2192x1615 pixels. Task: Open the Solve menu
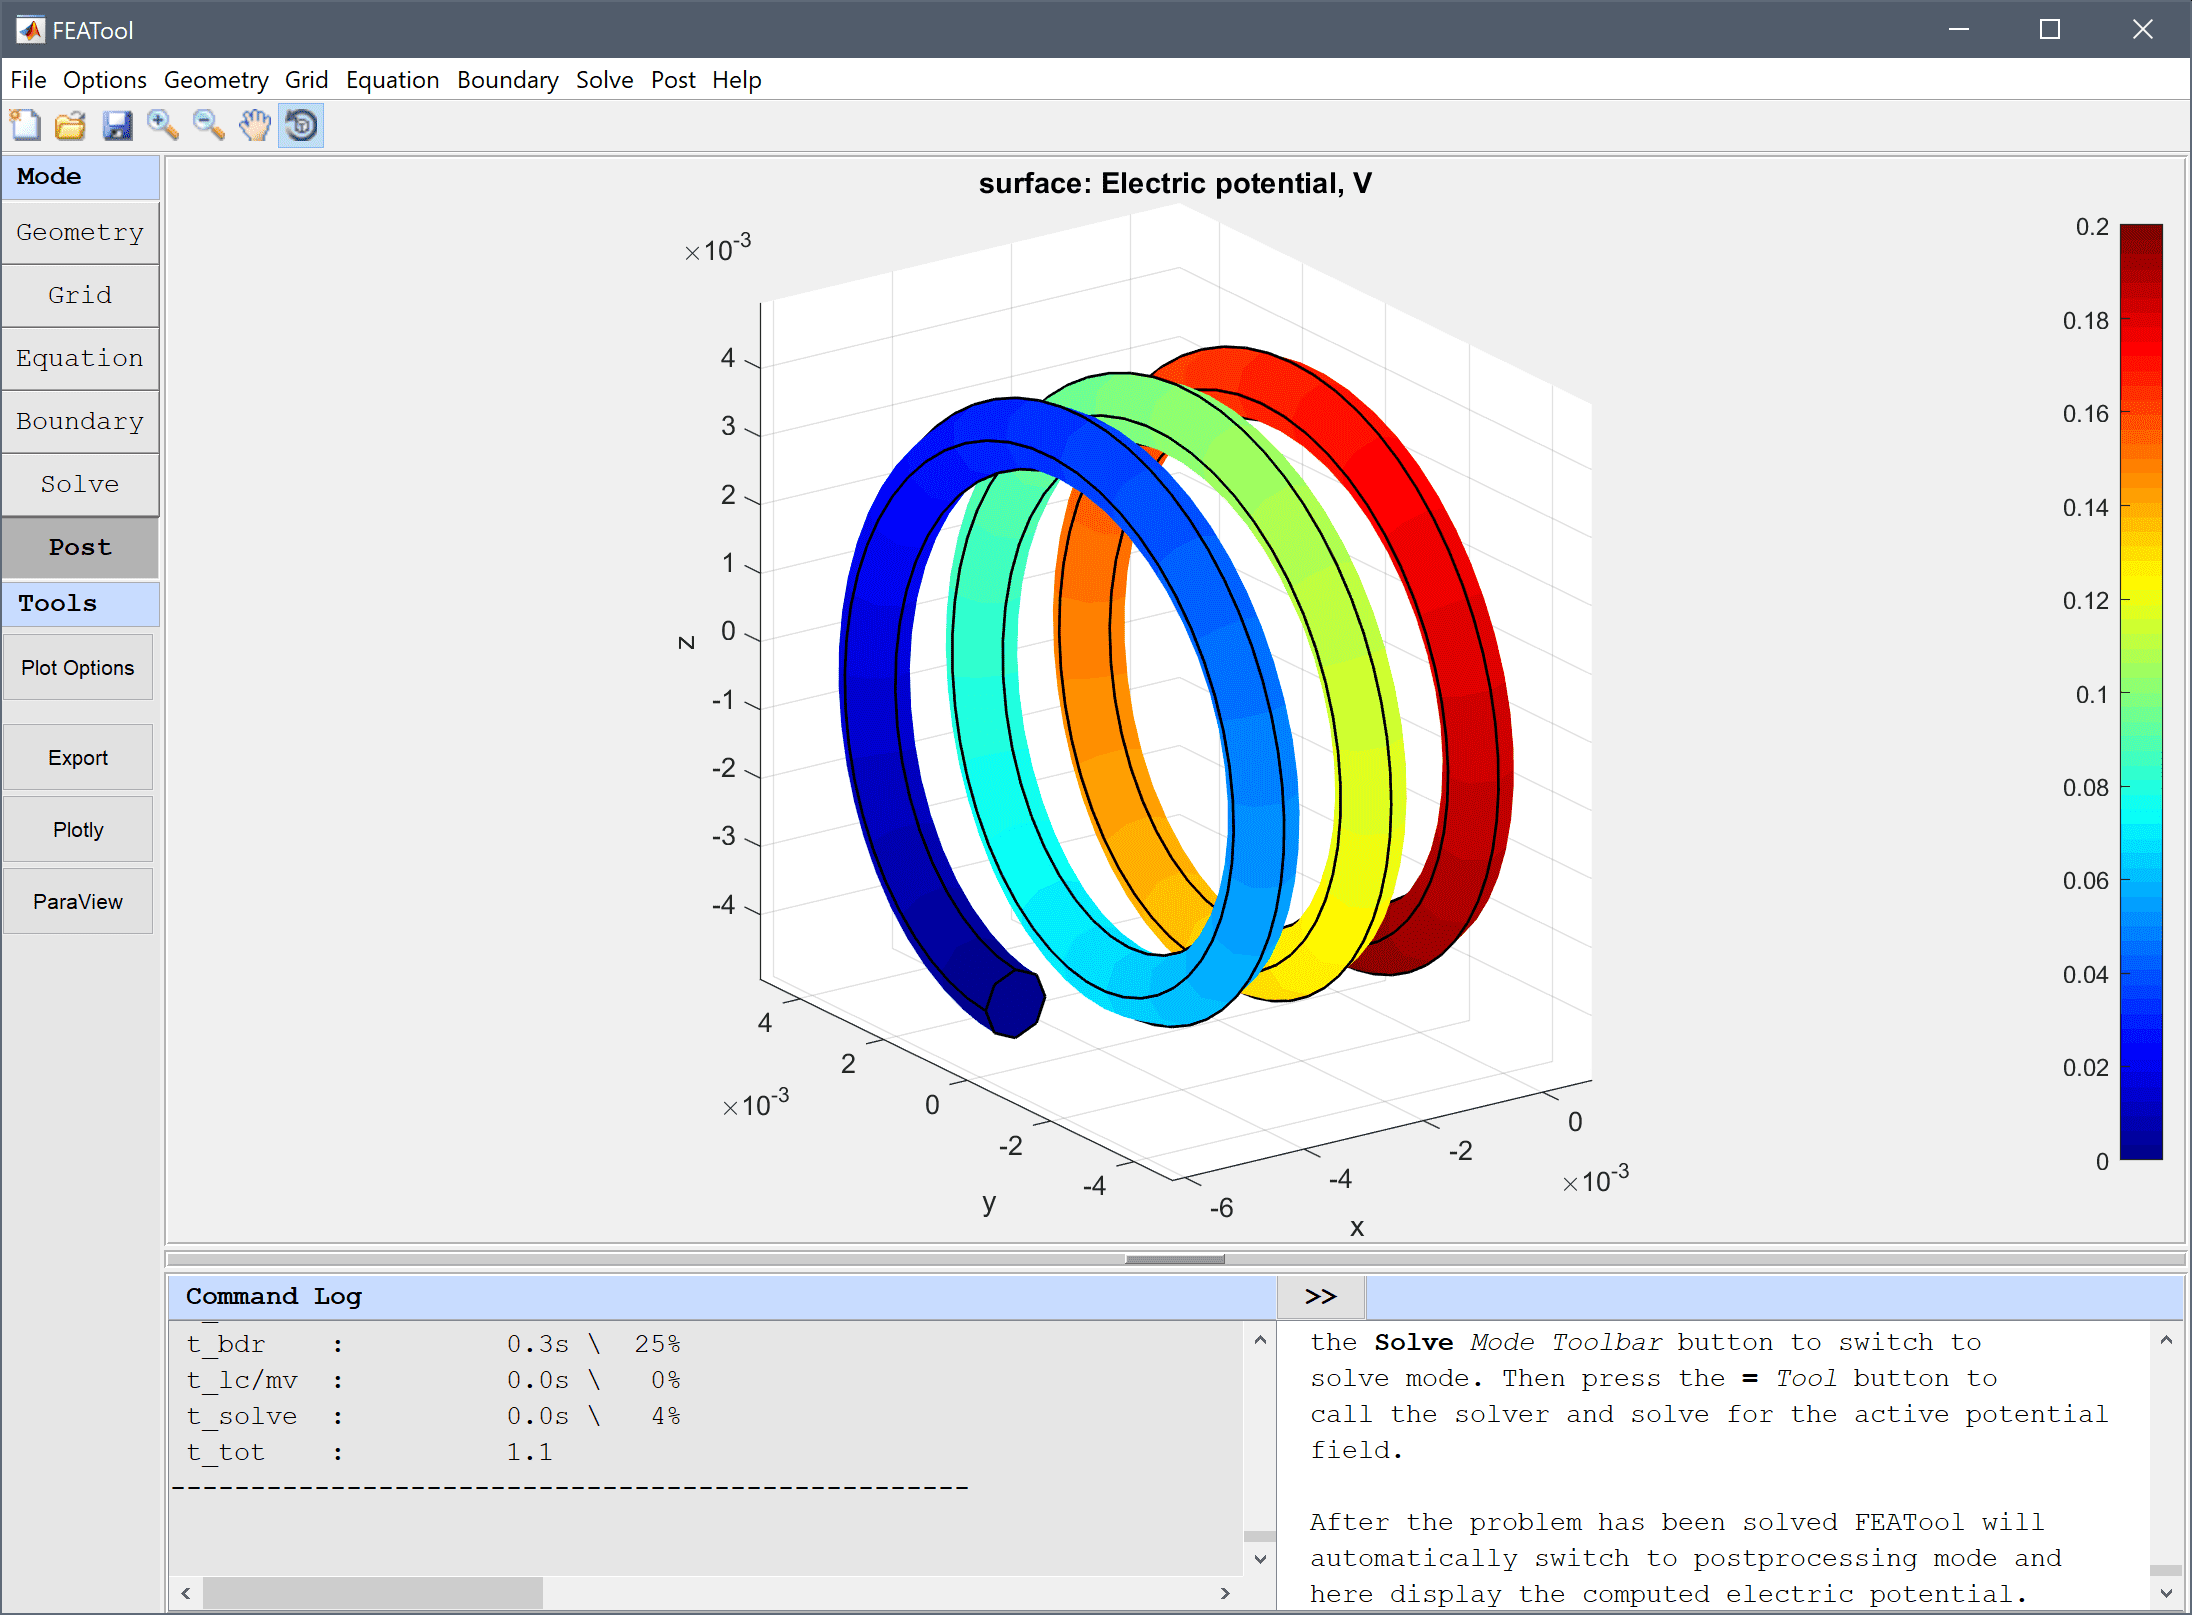click(604, 80)
